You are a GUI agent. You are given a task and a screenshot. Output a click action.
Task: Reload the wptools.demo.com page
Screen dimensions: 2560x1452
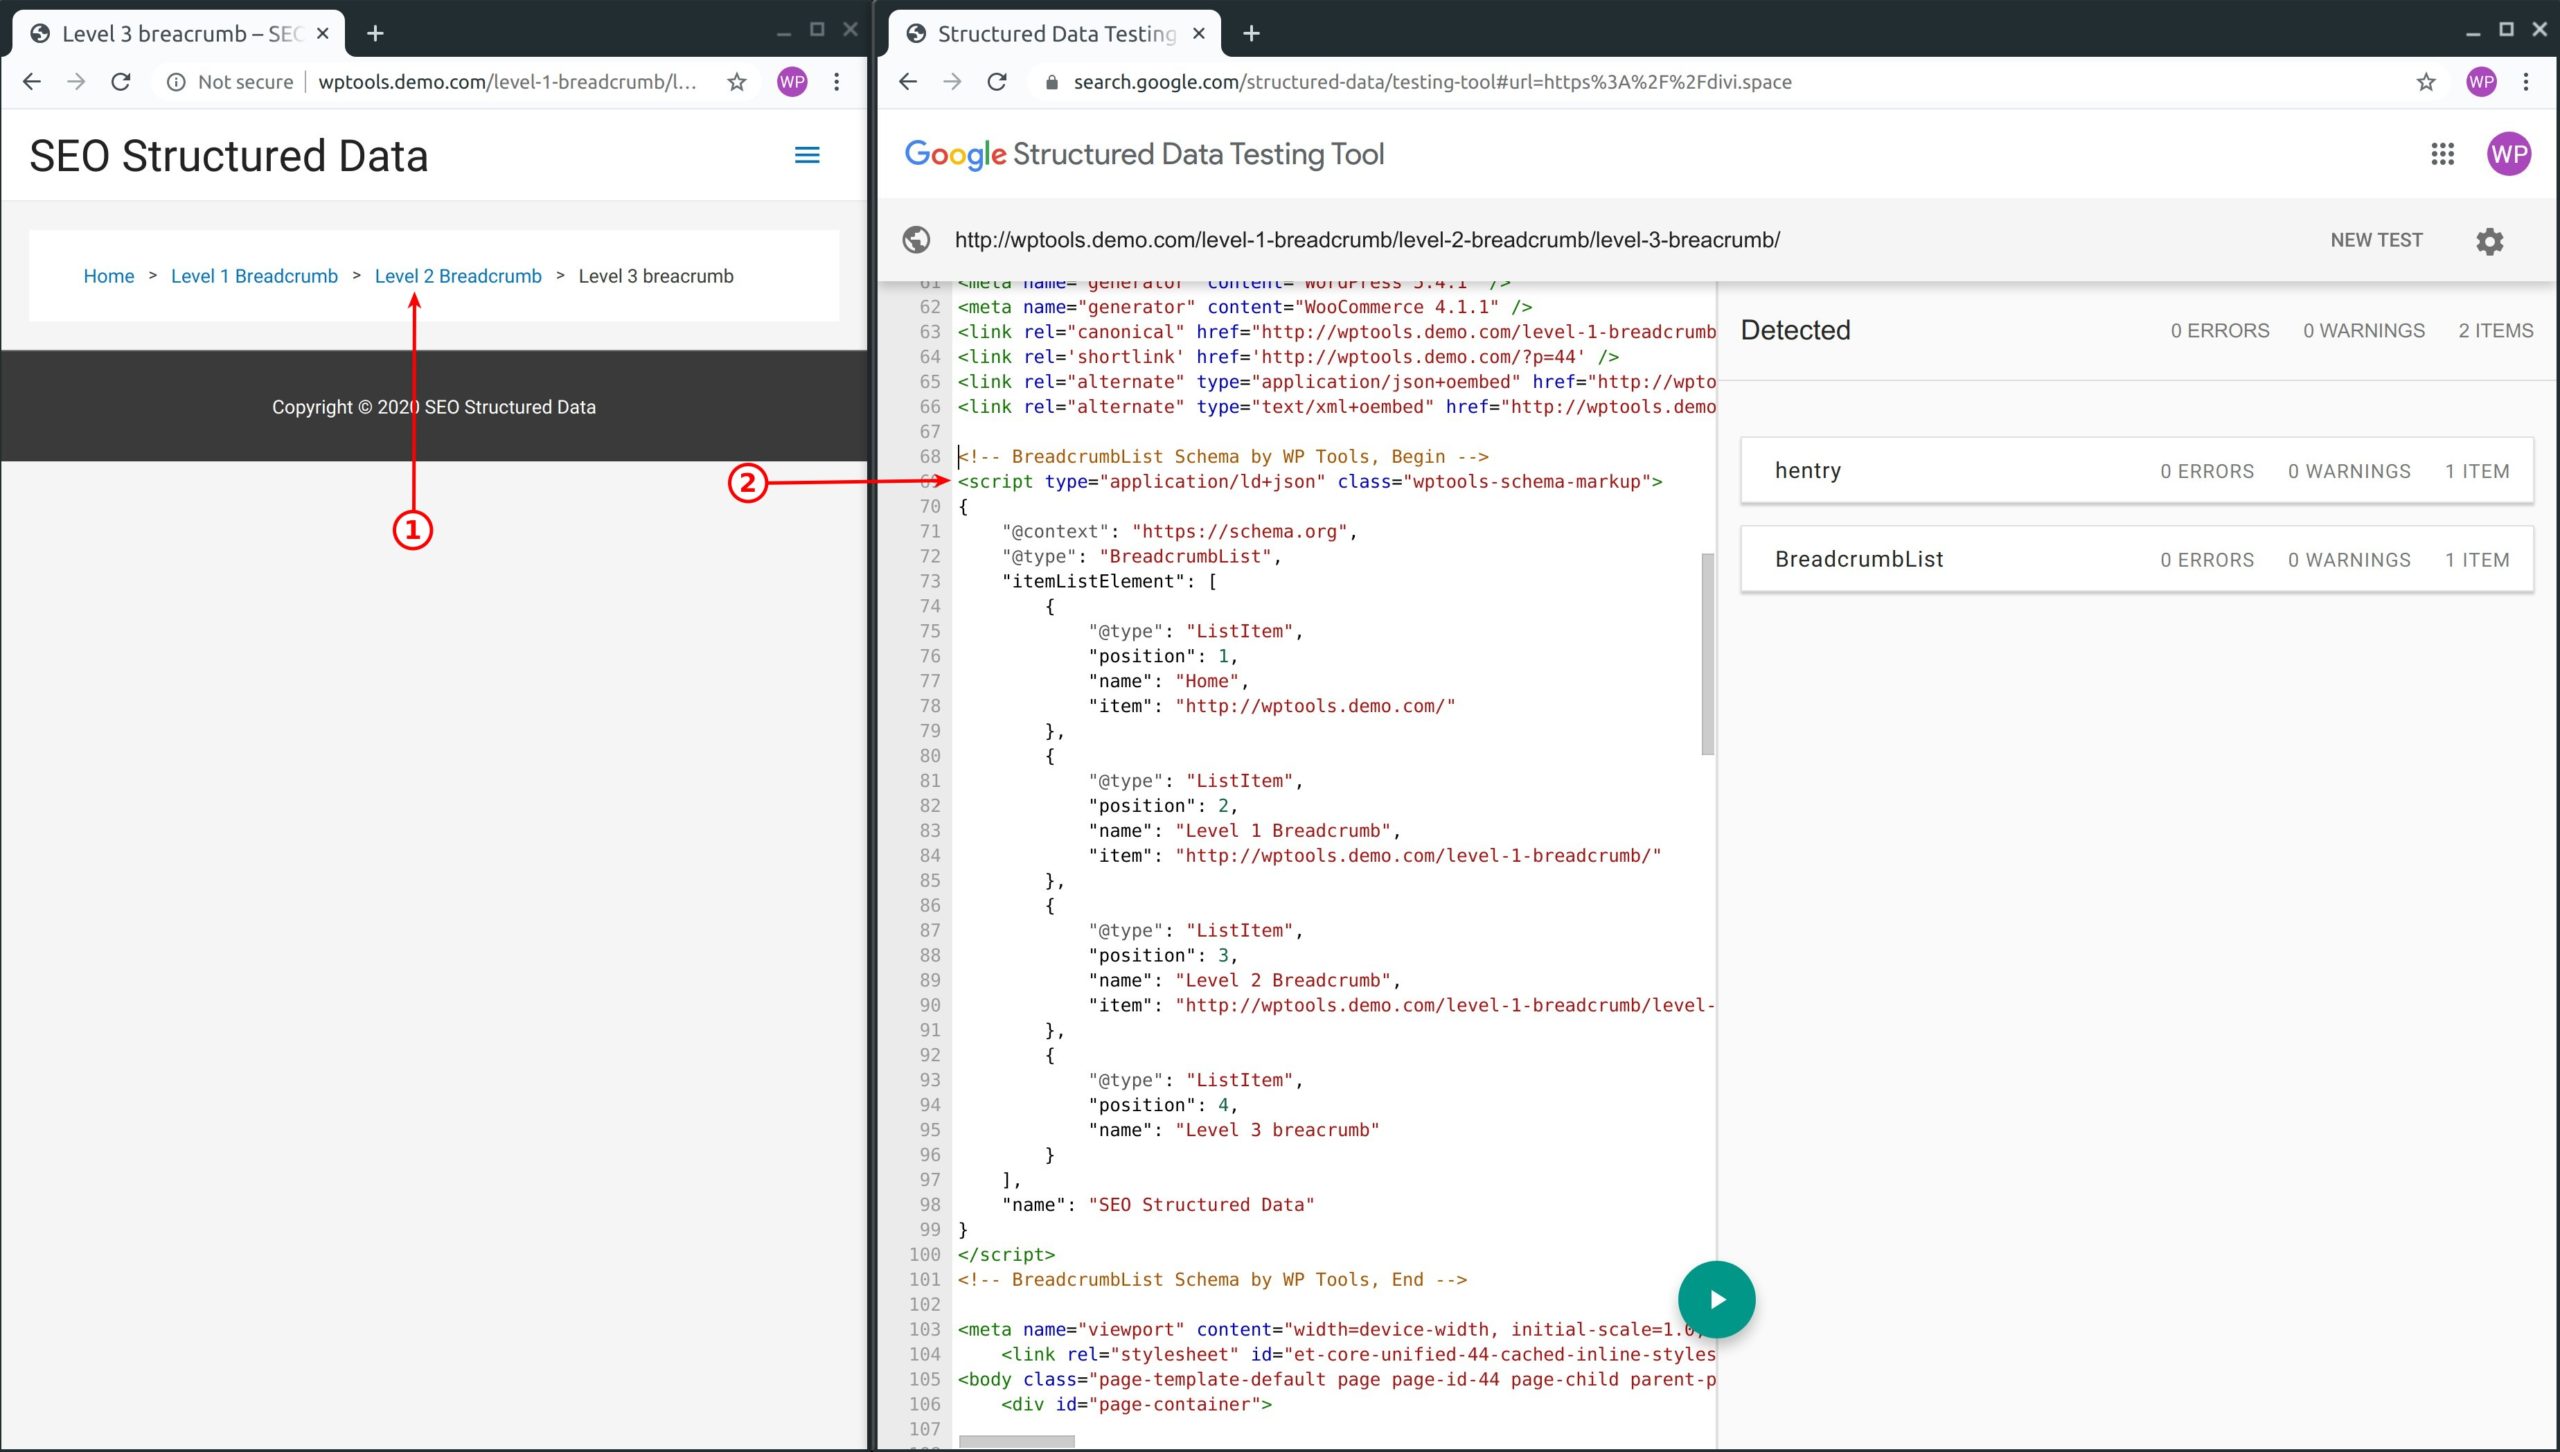[121, 82]
